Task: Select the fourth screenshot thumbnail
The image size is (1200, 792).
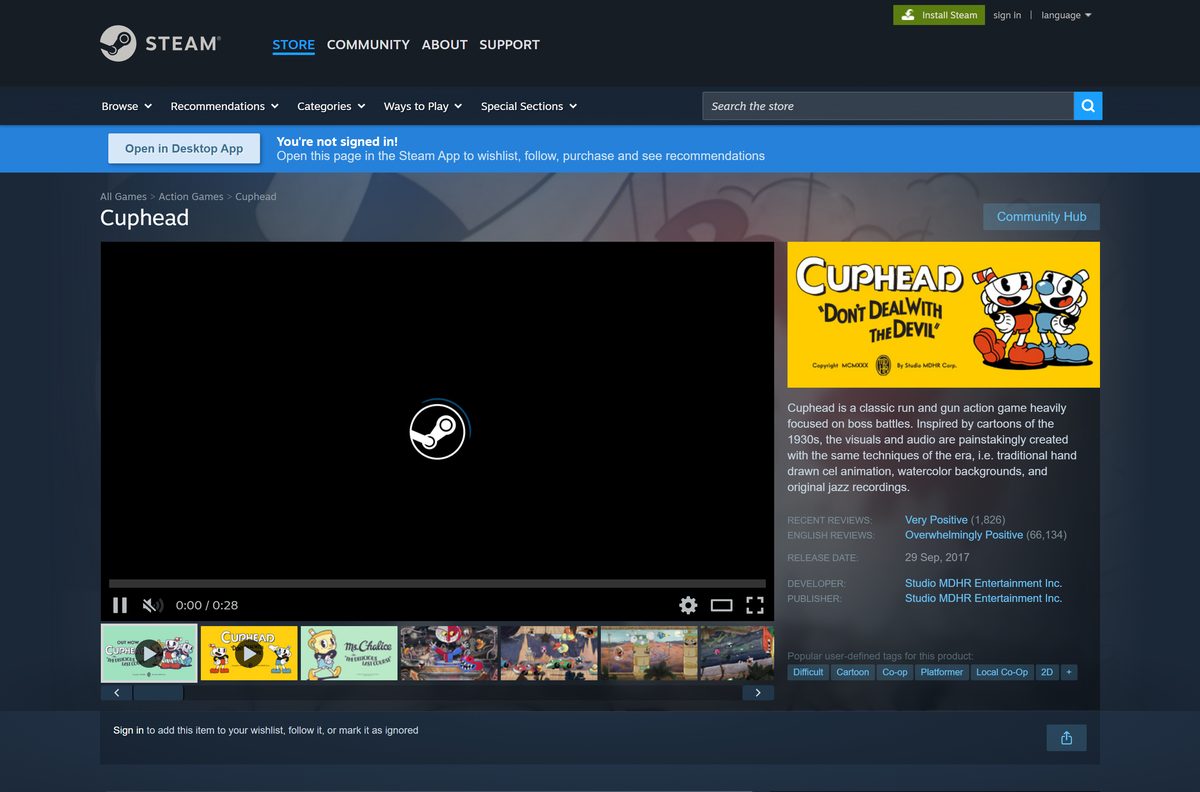Action: 449,653
